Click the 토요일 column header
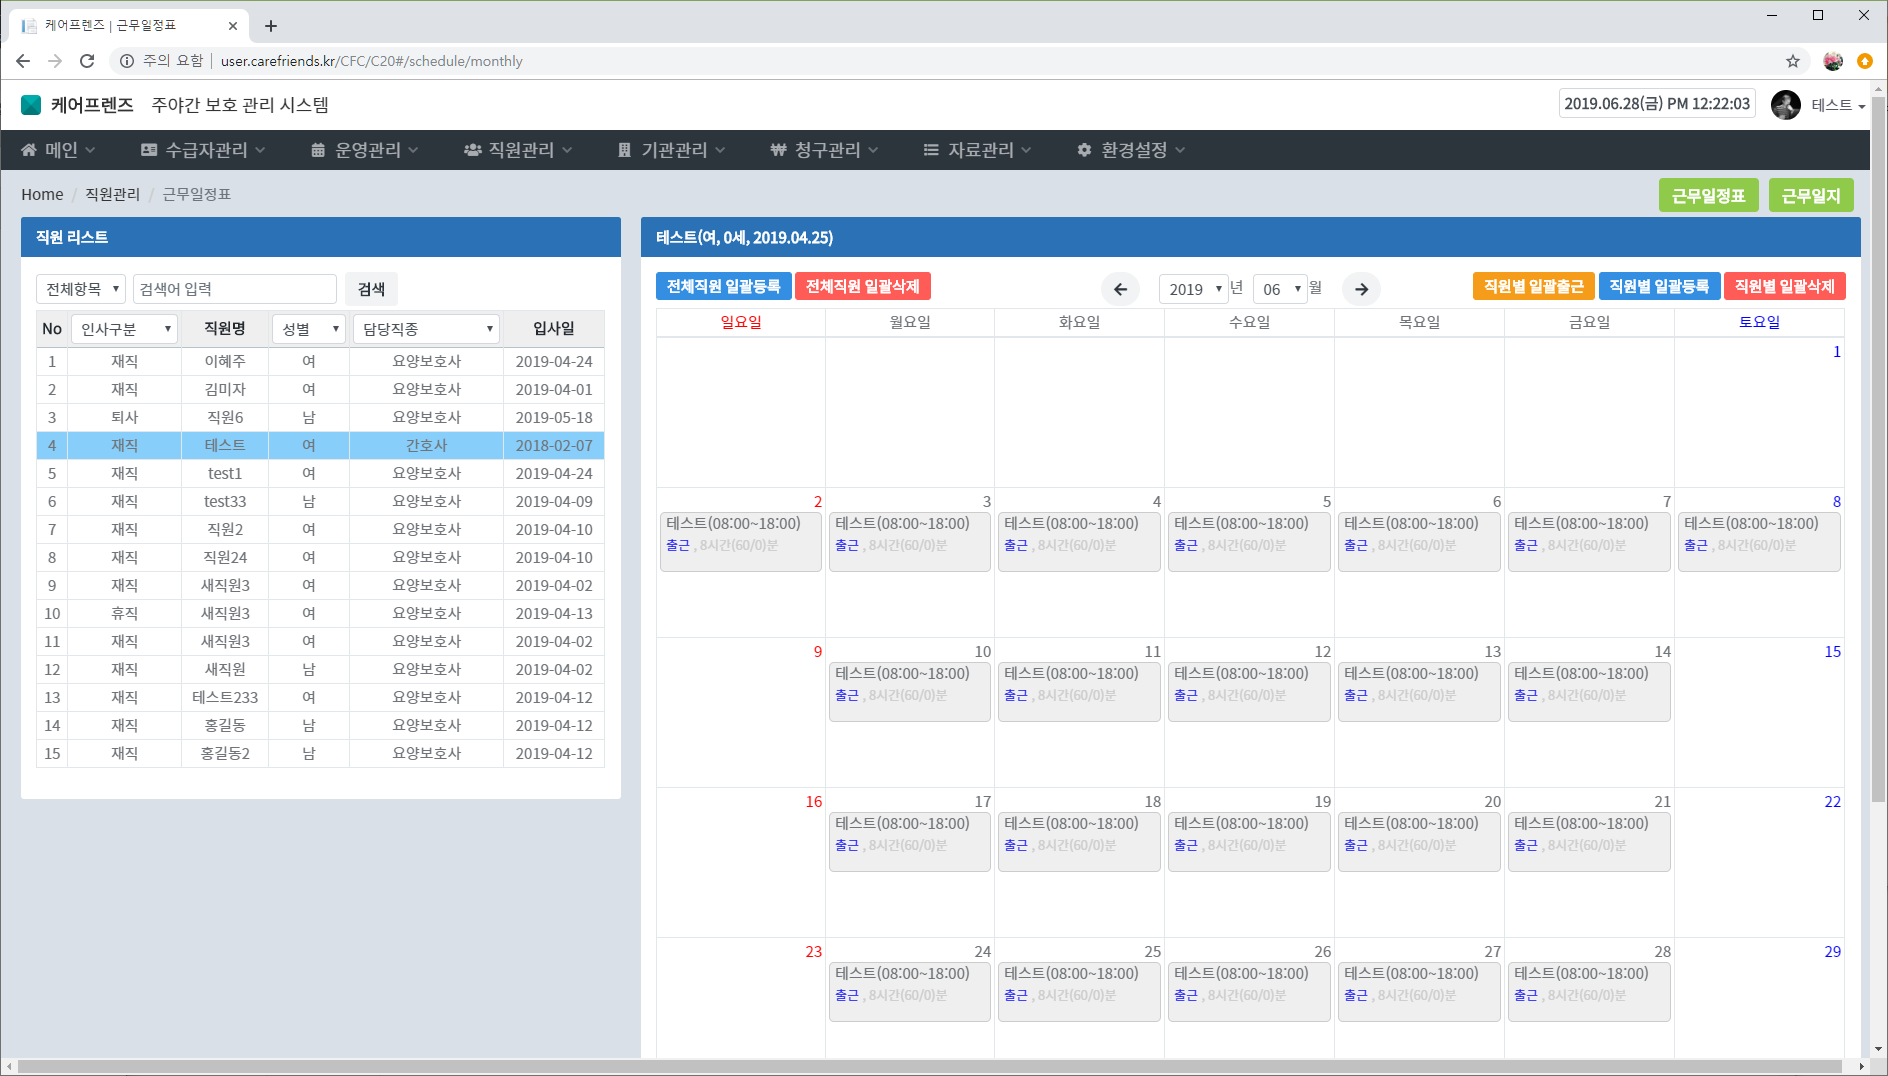This screenshot has height=1076, width=1888. pos(1759,322)
